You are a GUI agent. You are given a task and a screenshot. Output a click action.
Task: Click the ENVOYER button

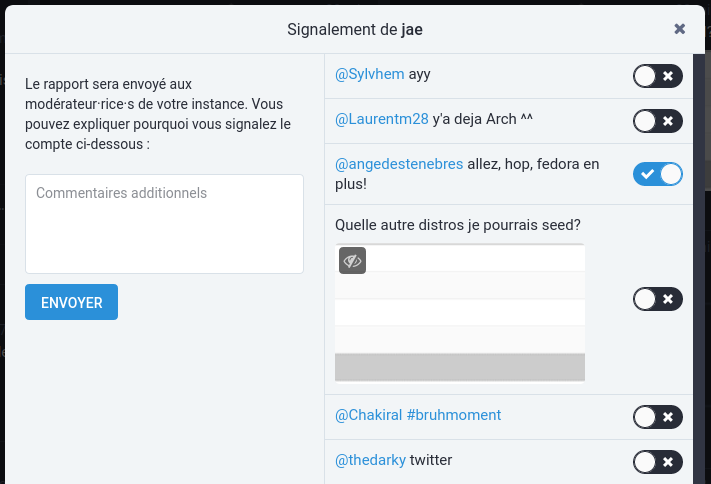[71, 302]
